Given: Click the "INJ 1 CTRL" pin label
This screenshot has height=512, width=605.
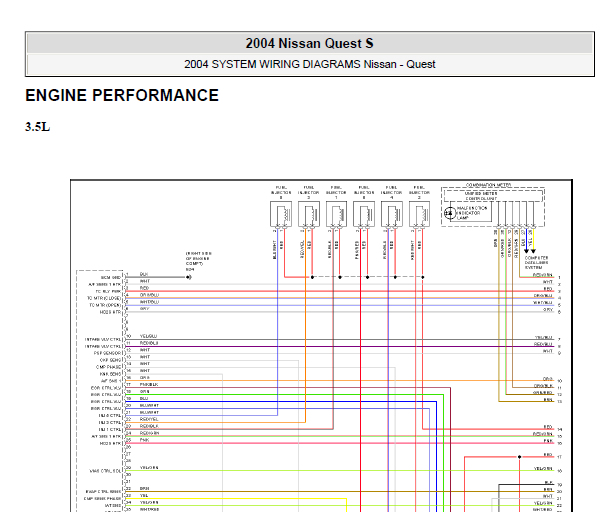Looking at the screenshot, I should (110, 429).
